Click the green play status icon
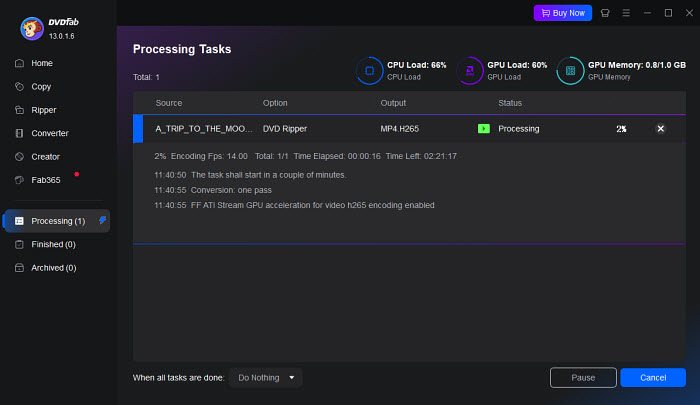Image resolution: width=700 pixels, height=405 pixels. pos(483,129)
